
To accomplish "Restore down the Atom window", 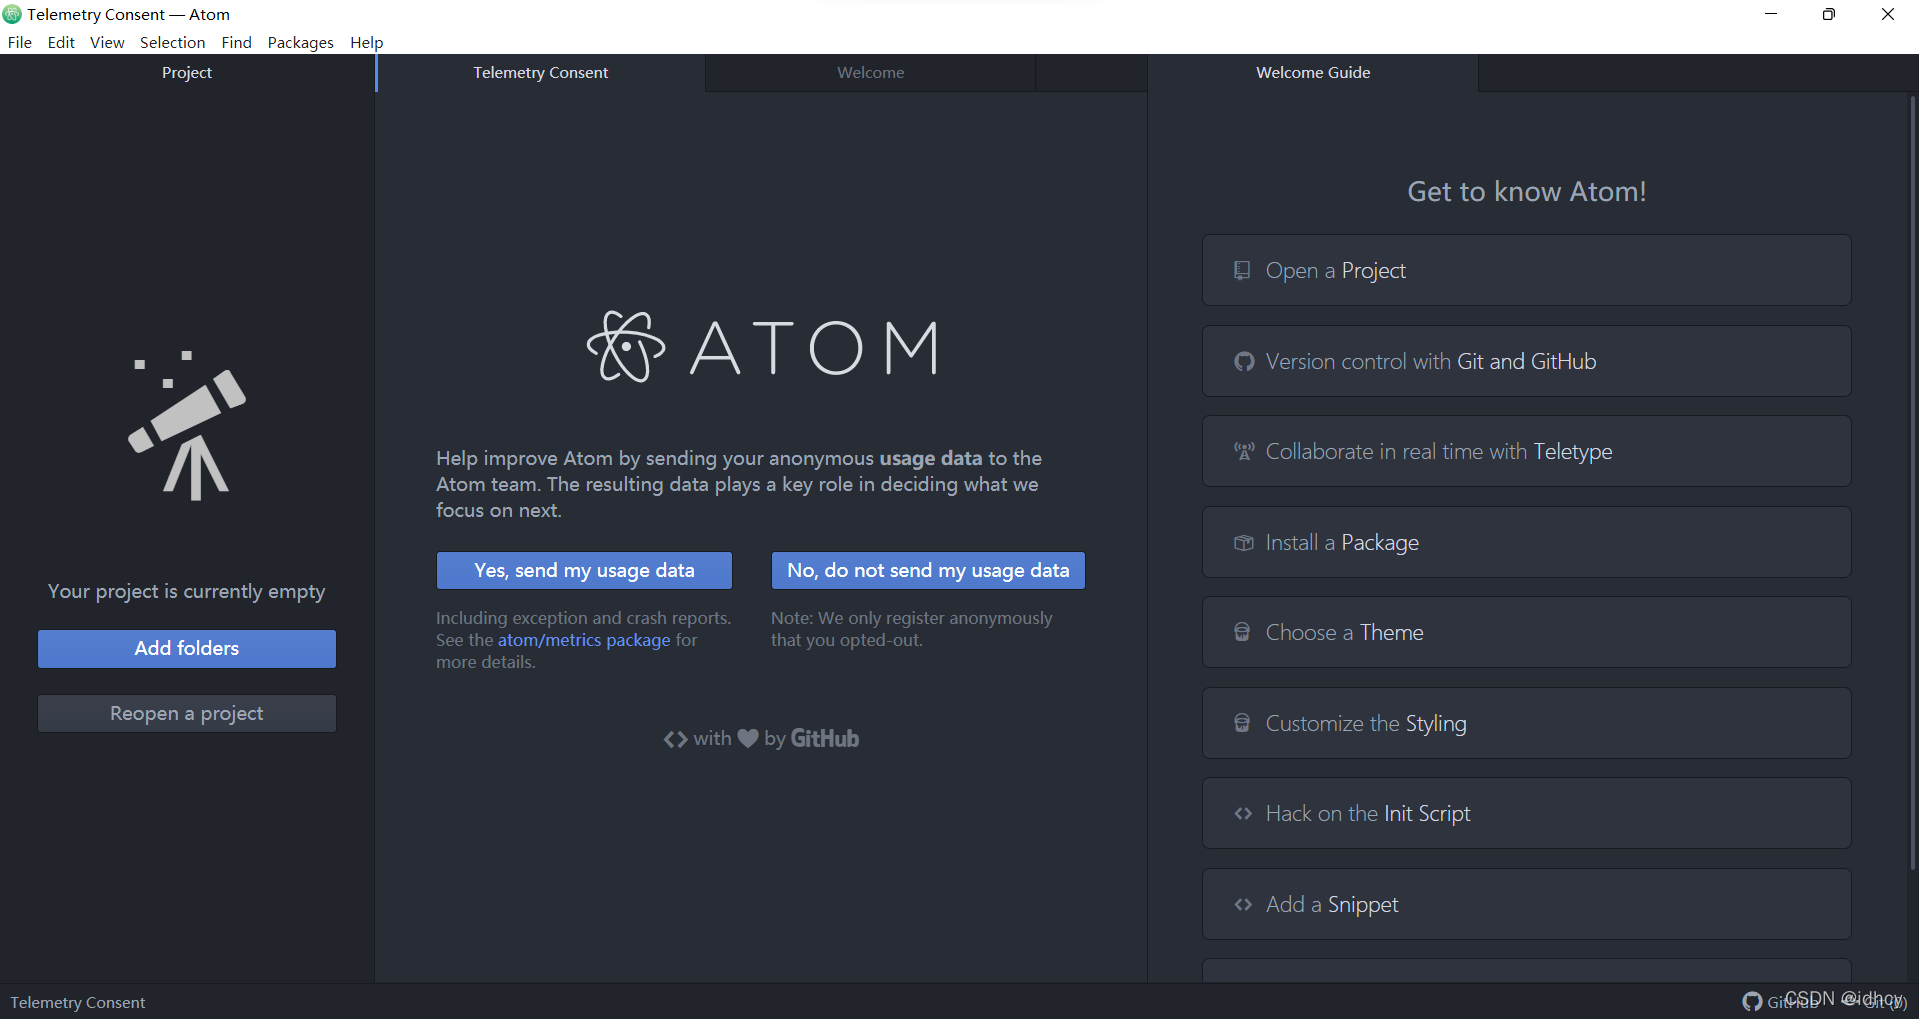I will (1829, 14).
